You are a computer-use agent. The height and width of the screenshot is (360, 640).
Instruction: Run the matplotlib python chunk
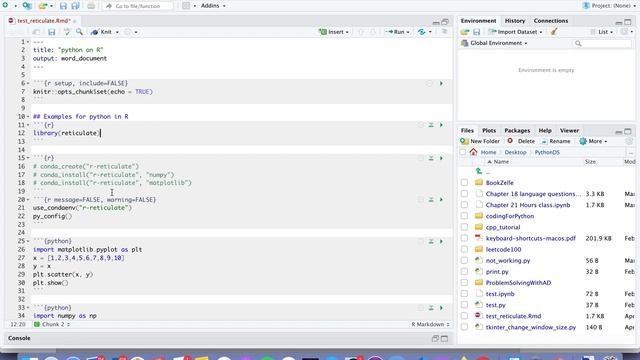tap(441, 241)
